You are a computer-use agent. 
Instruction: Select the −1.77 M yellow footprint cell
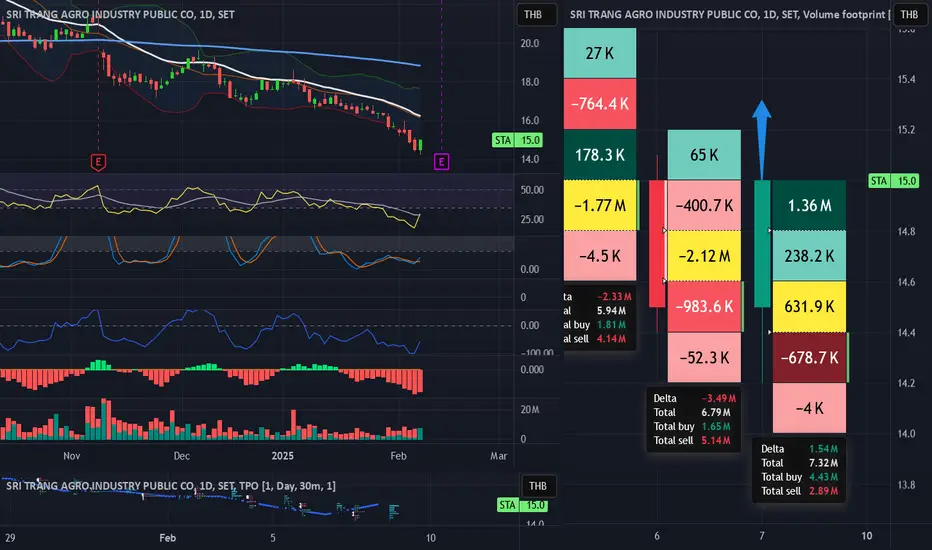pos(600,205)
